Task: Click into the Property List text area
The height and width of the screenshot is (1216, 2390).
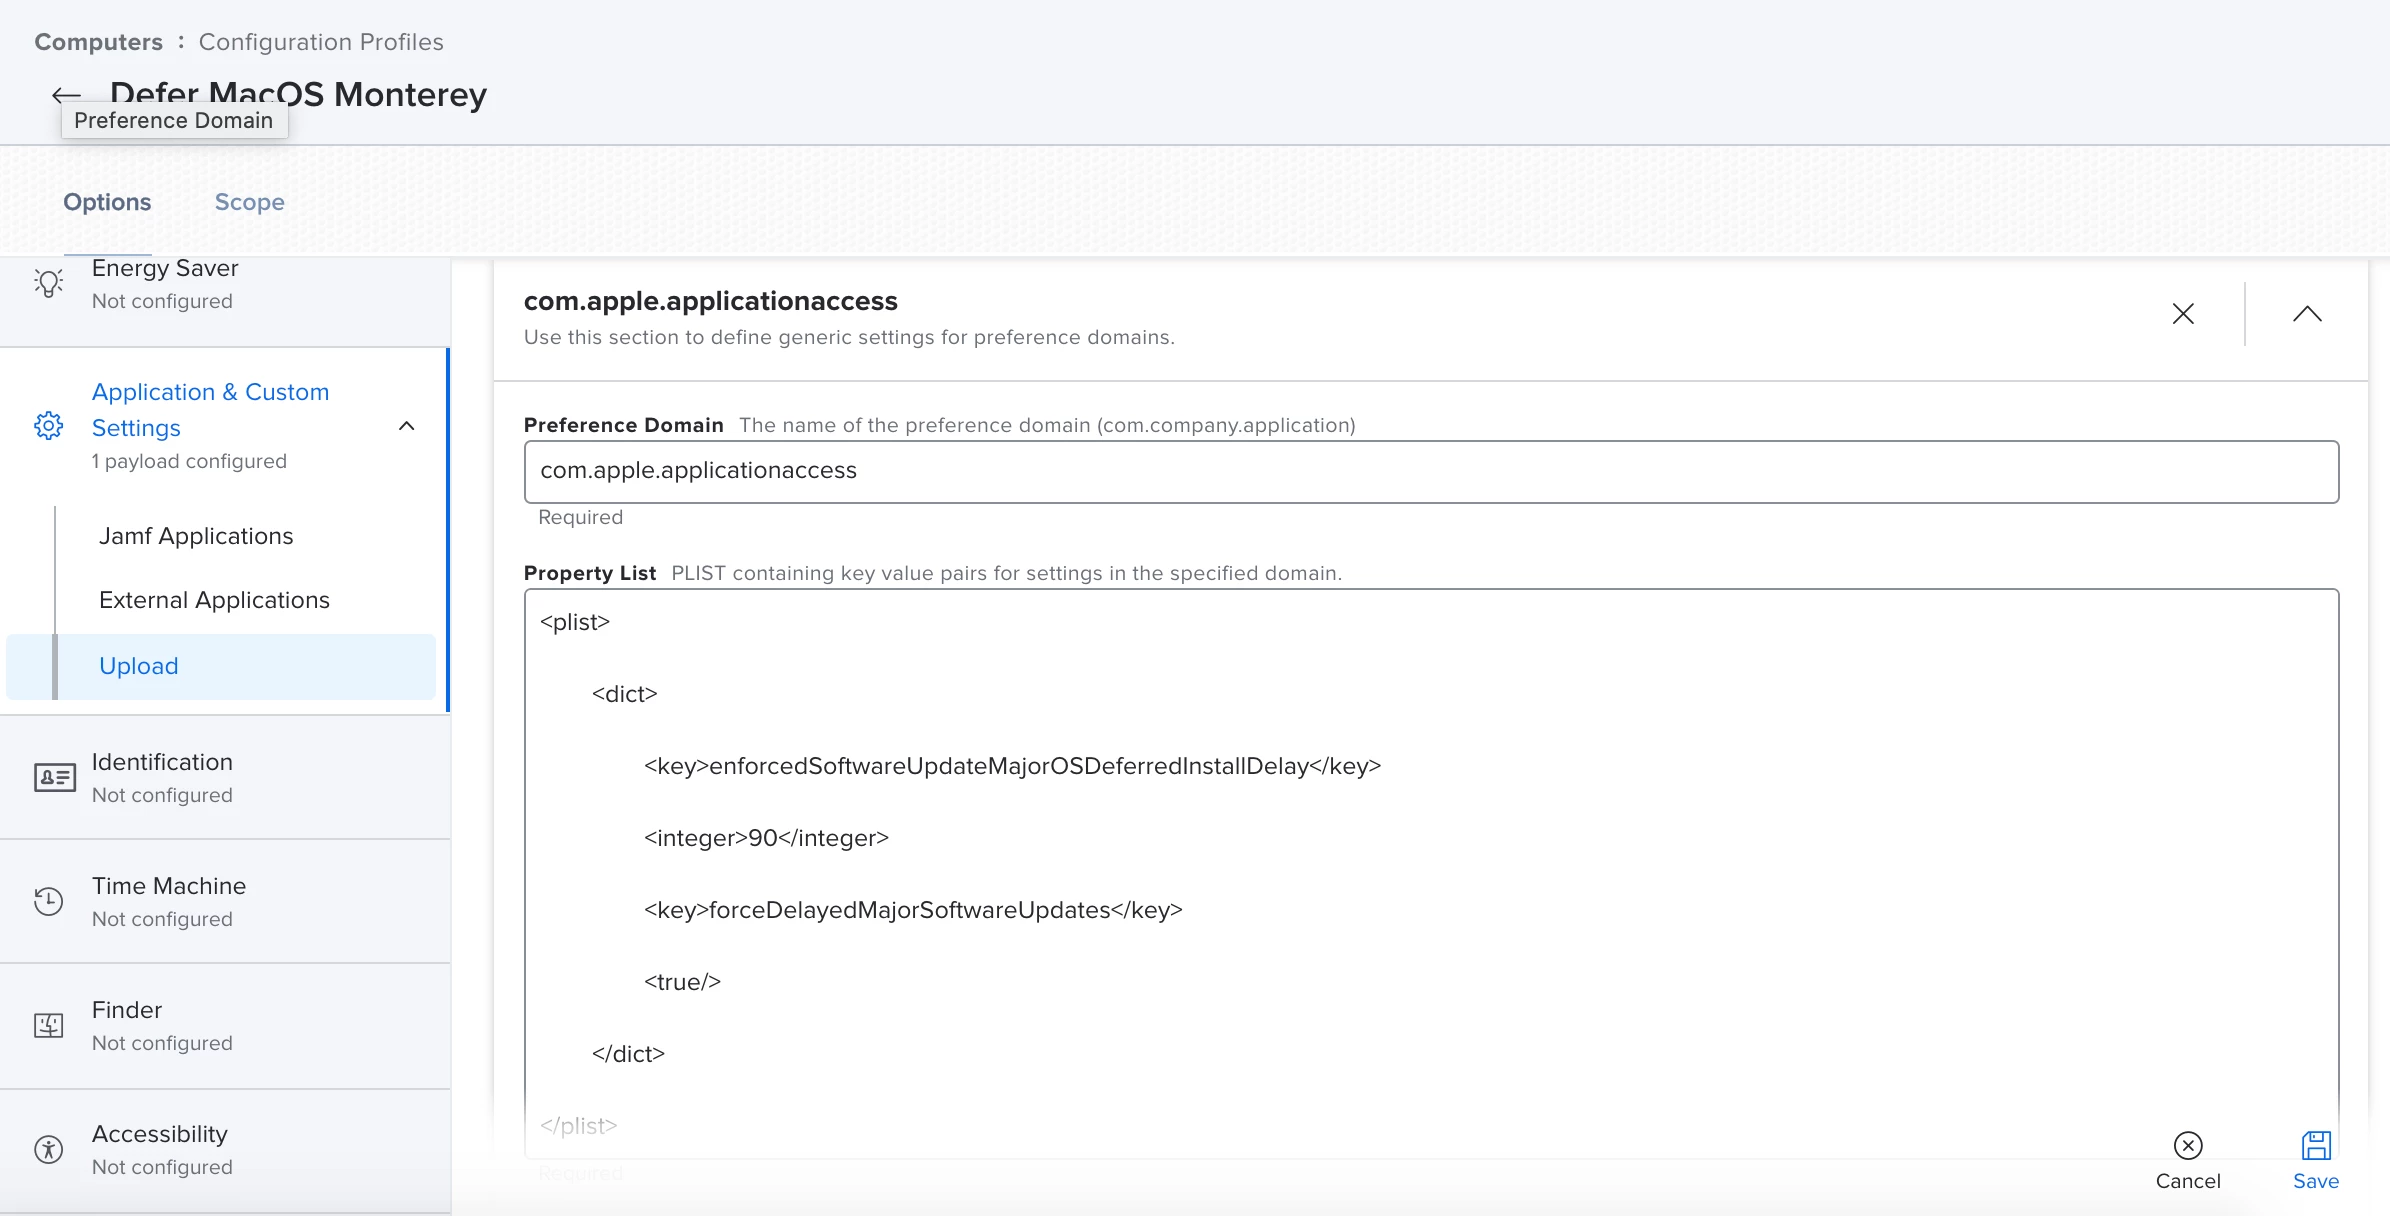Action: 1431,873
